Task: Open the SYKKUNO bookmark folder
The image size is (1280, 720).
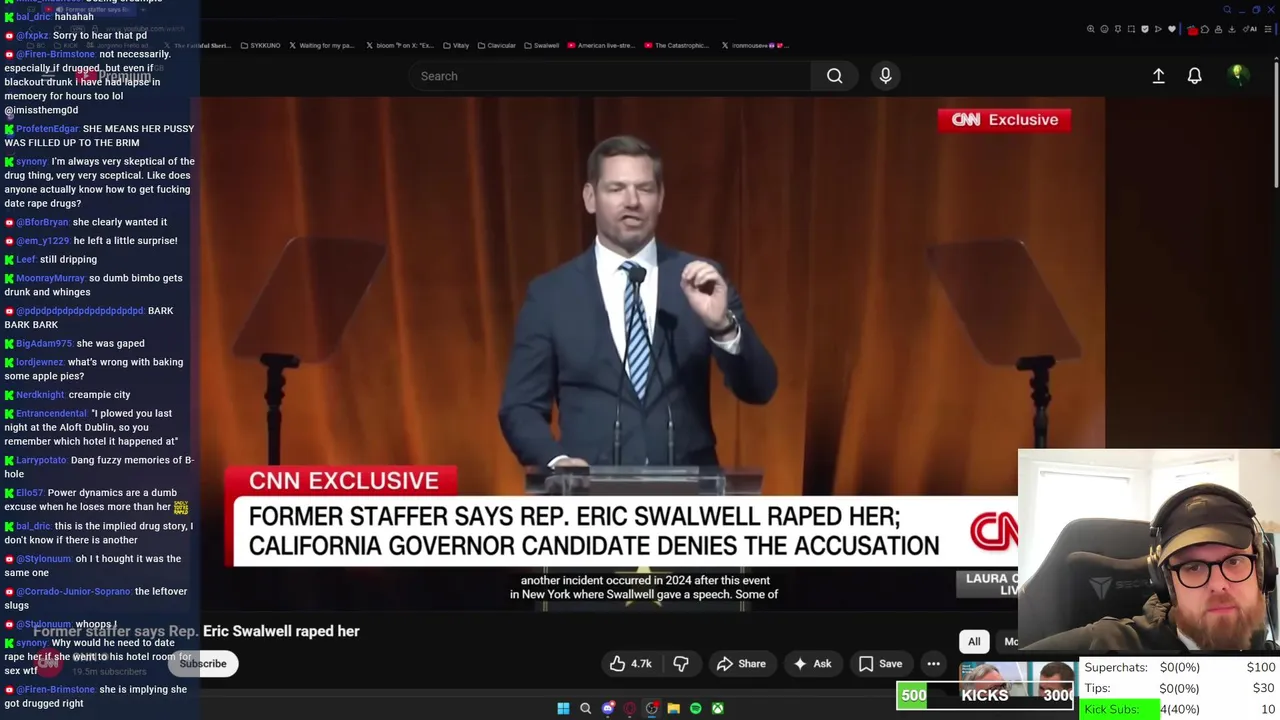Action: coord(260,45)
